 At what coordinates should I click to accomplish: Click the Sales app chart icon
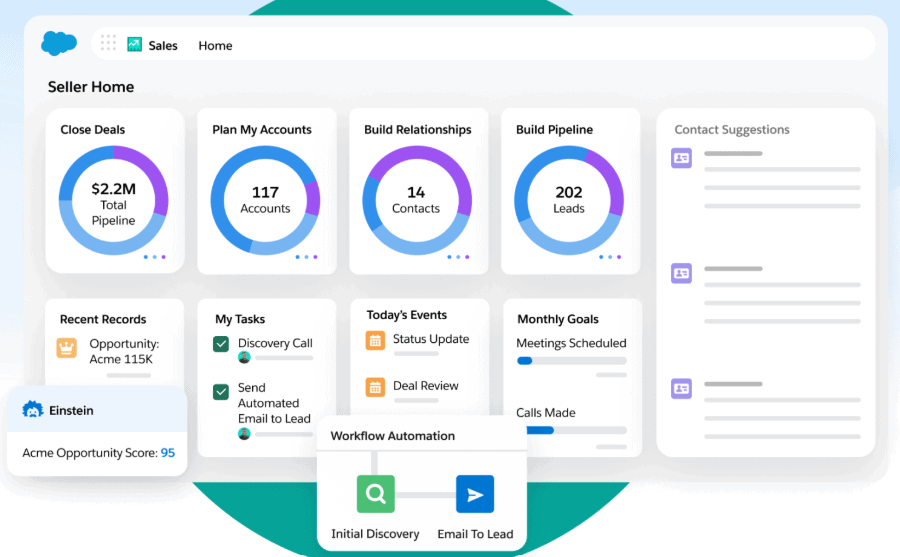pos(134,44)
